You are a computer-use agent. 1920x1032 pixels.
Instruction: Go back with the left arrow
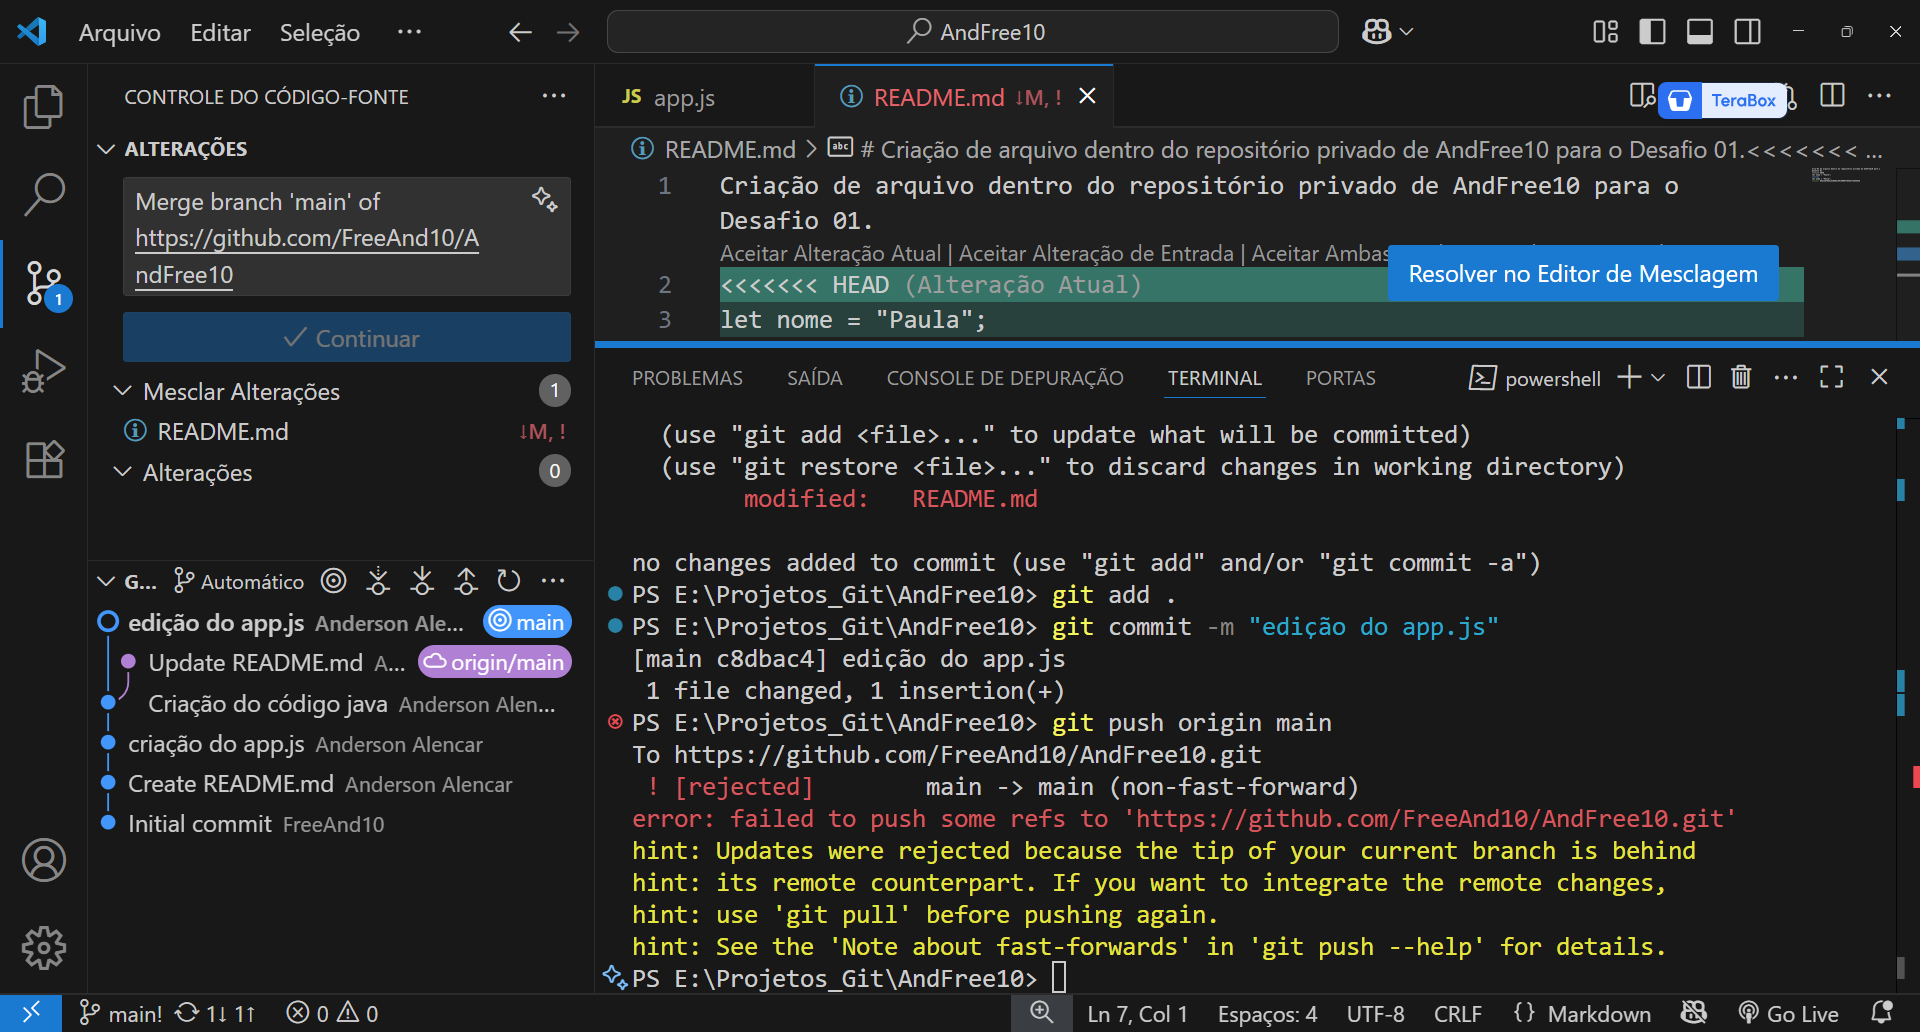click(520, 32)
